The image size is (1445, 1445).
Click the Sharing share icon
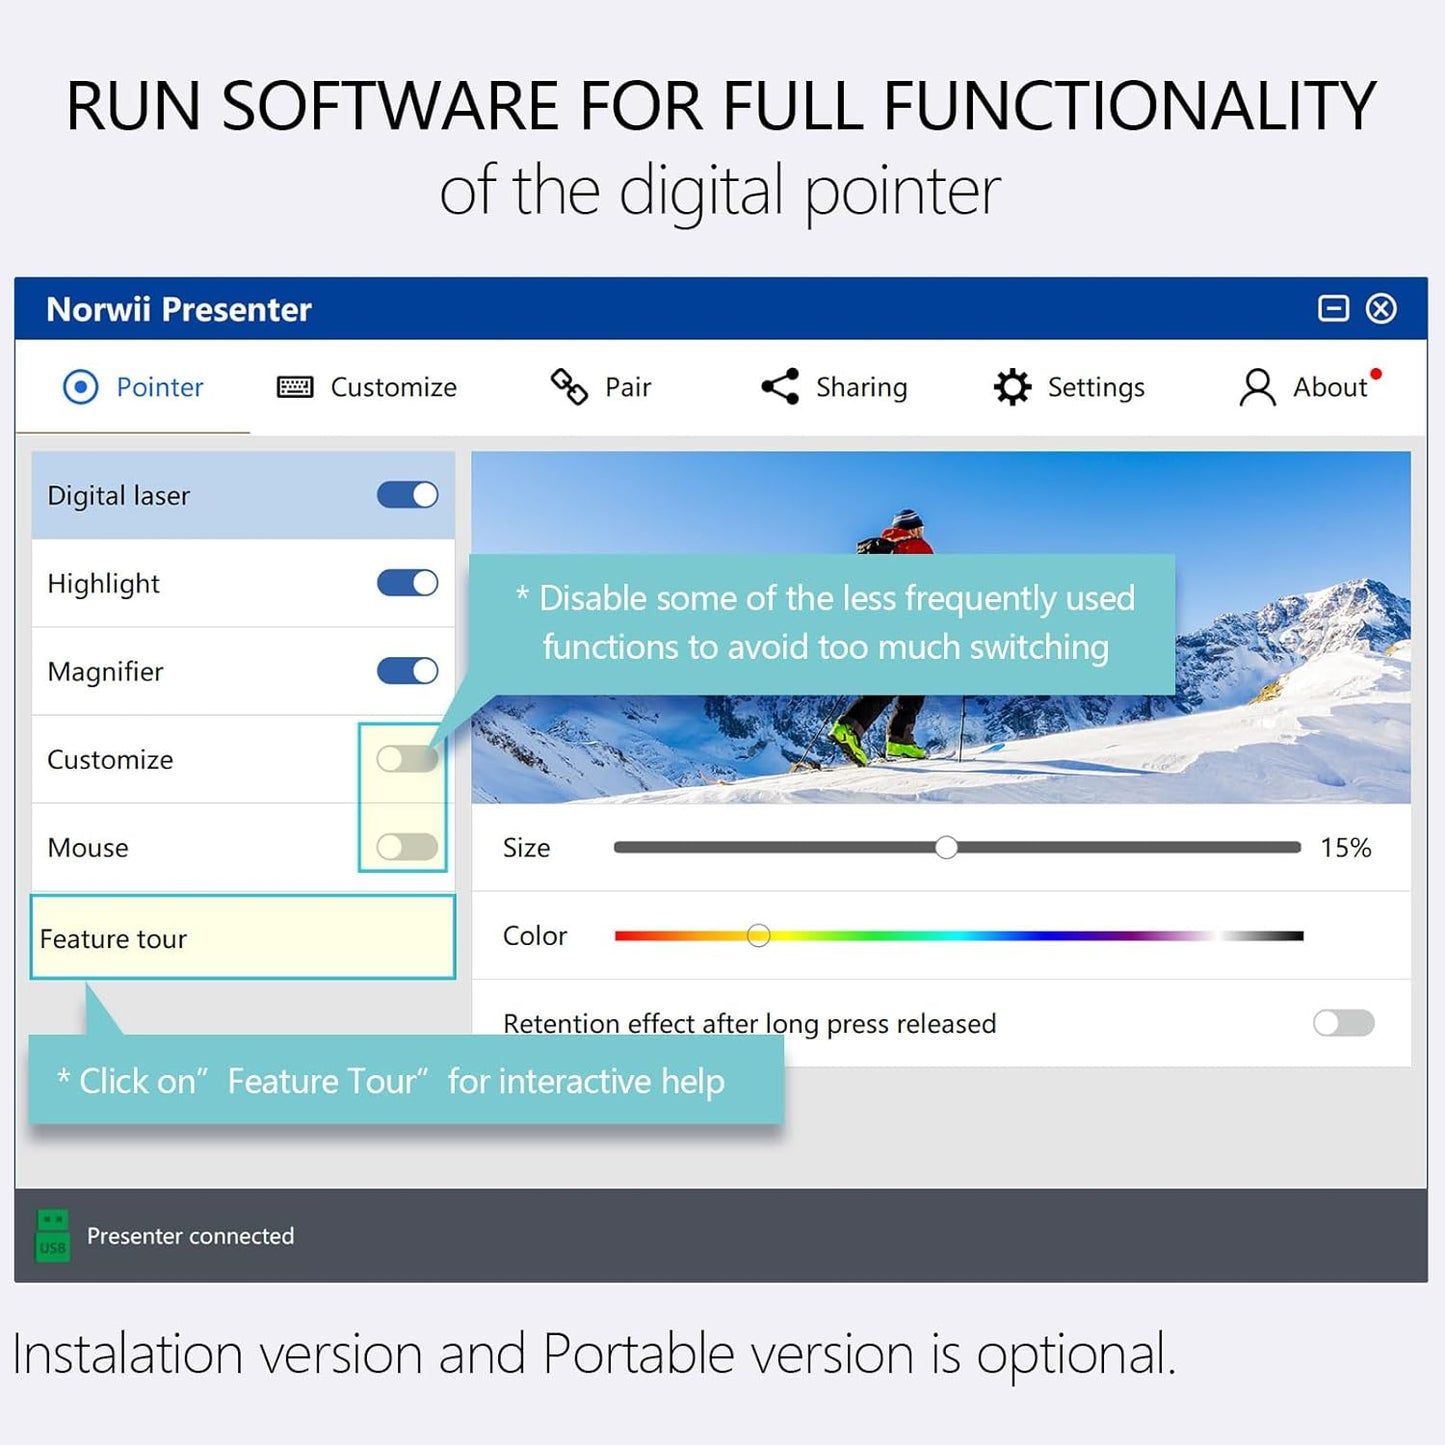coord(780,387)
